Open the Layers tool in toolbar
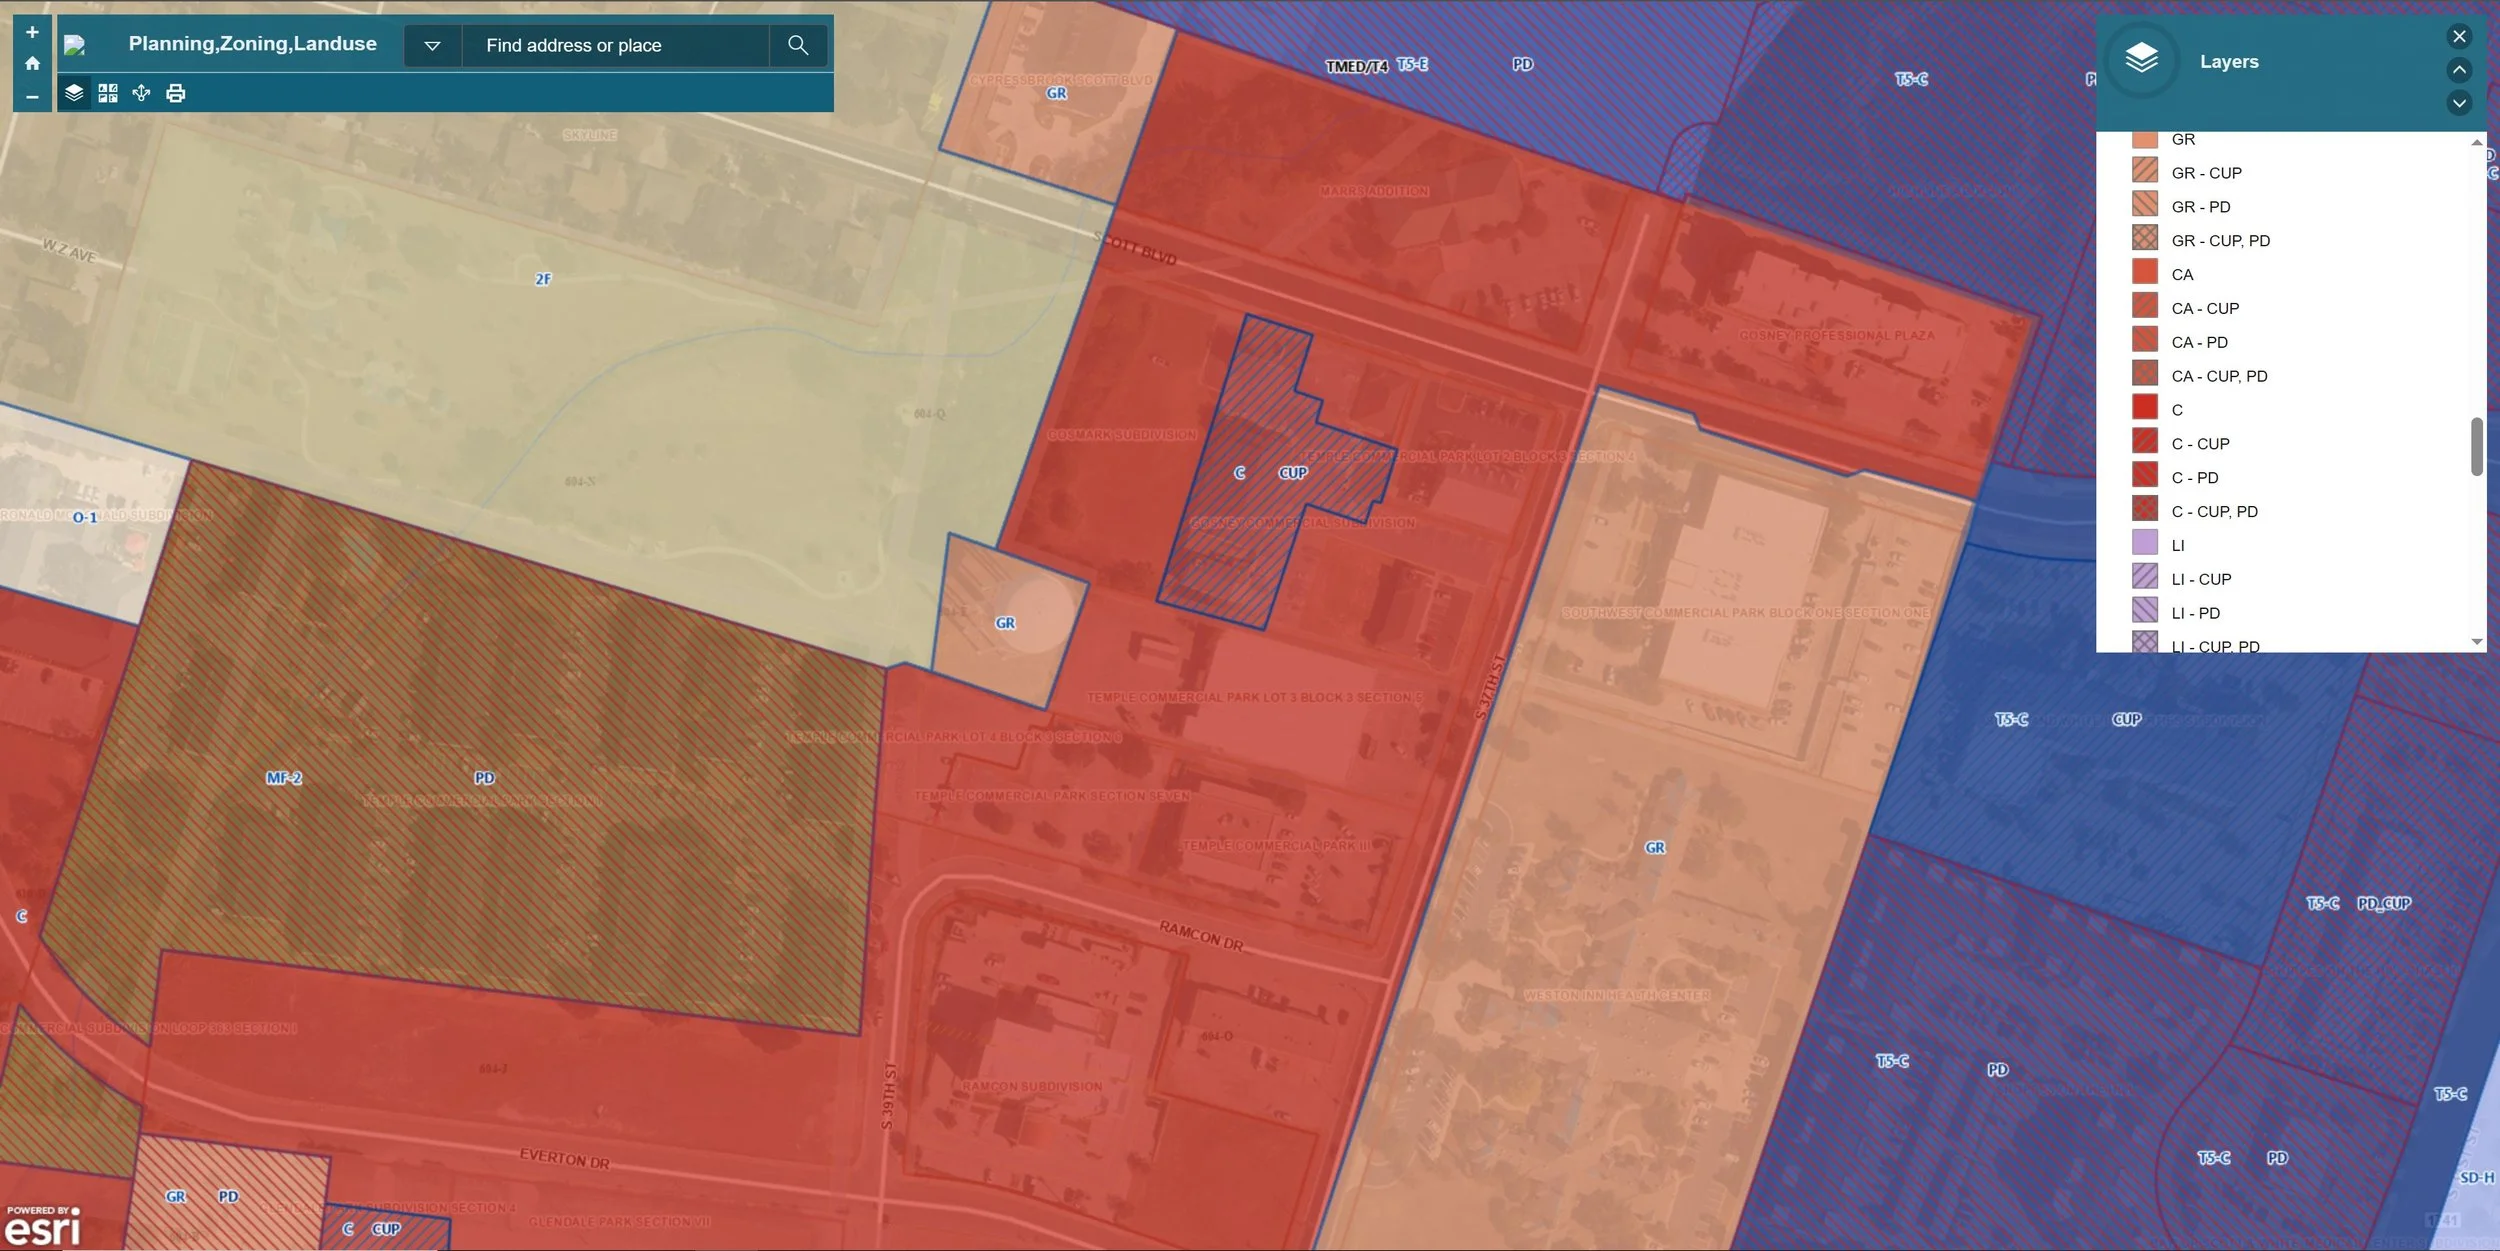This screenshot has width=2500, height=1251. click(74, 93)
